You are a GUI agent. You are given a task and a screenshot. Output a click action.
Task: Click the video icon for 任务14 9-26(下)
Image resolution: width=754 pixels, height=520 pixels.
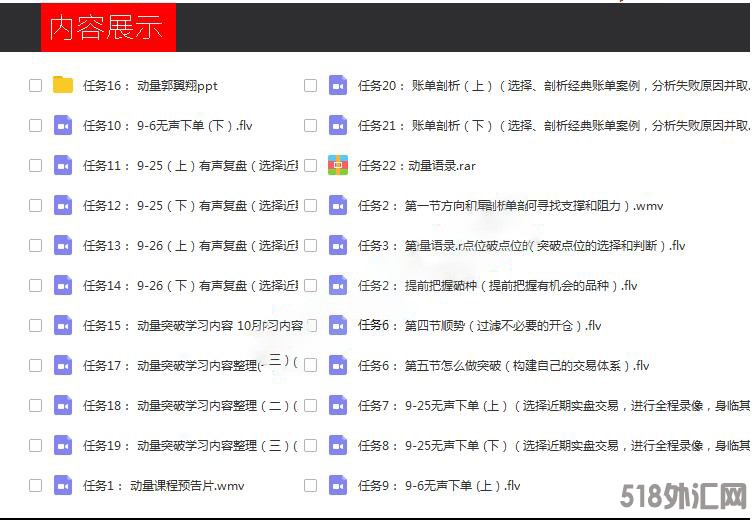tap(63, 285)
